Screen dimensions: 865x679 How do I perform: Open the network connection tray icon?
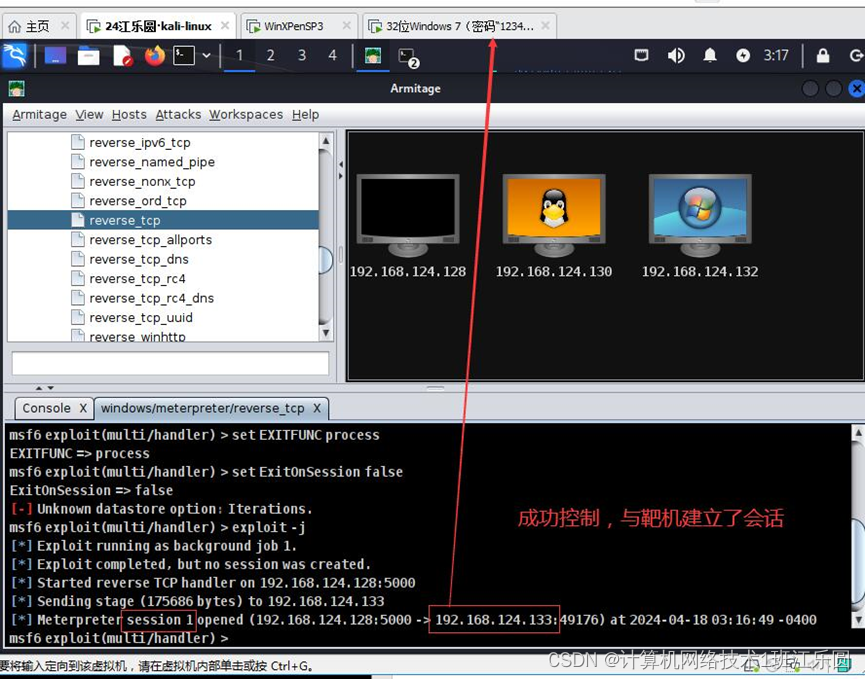pyautogui.click(x=641, y=55)
